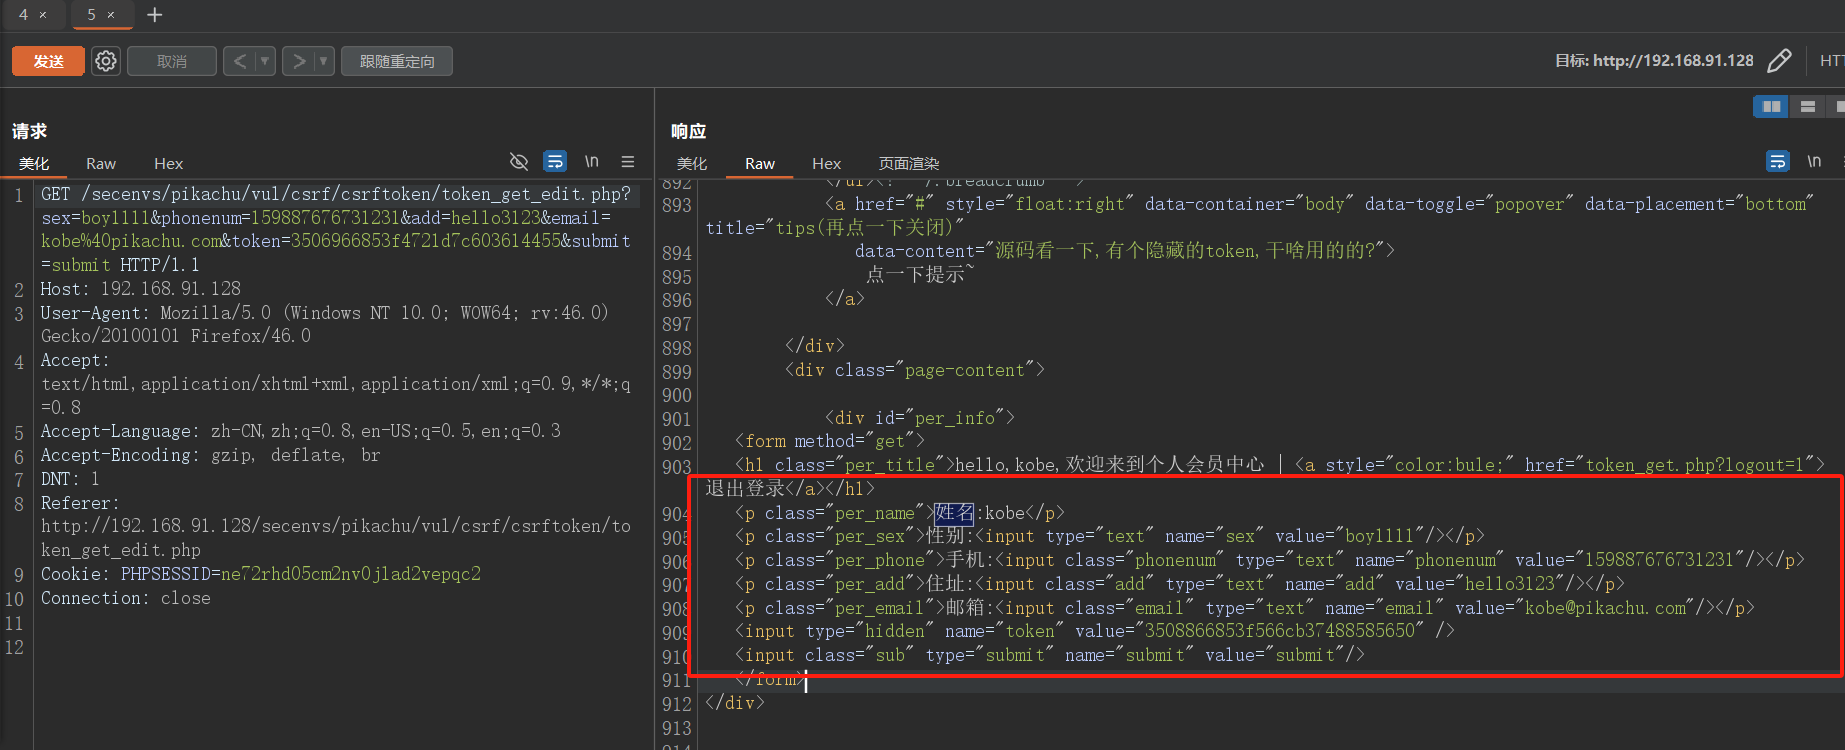Close Repeater tab 5
This screenshot has width=1845, height=750.
[x=111, y=15]
